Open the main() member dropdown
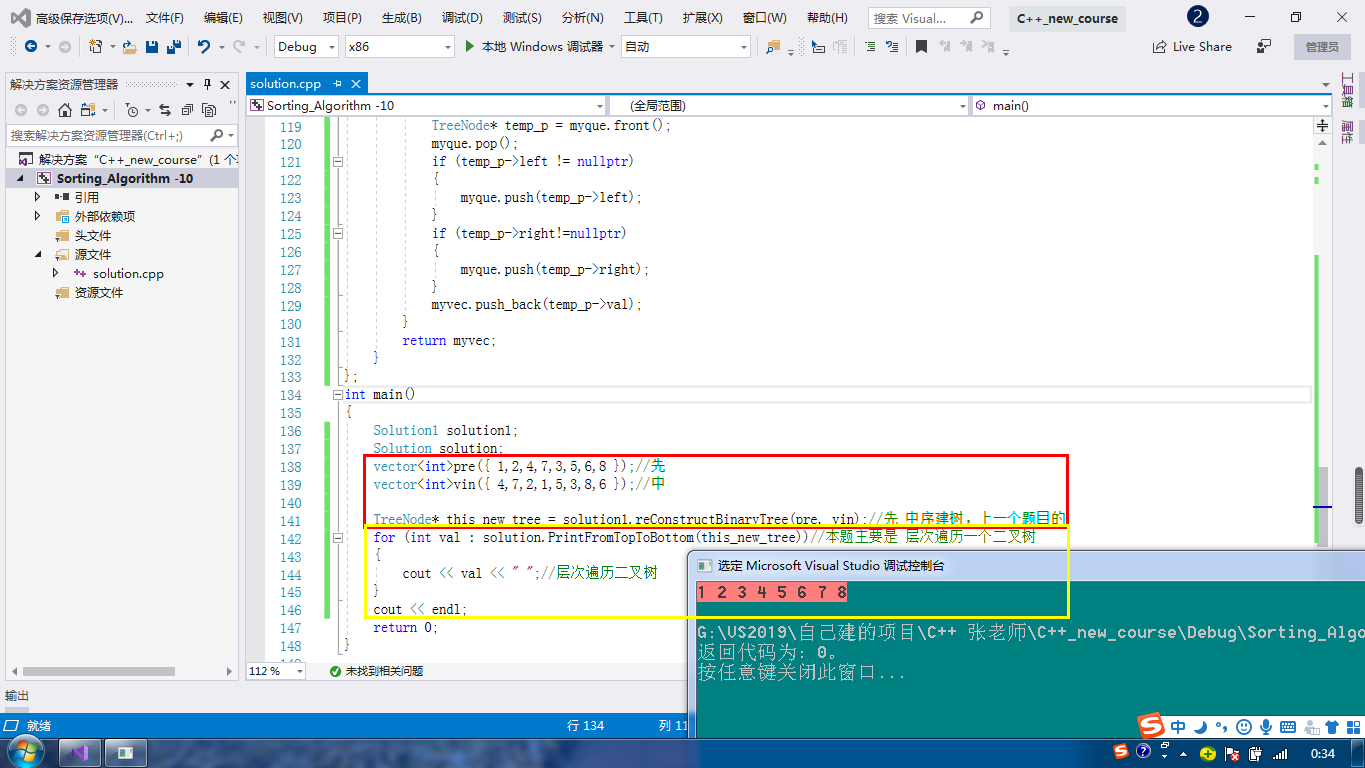 (1150, 105)
